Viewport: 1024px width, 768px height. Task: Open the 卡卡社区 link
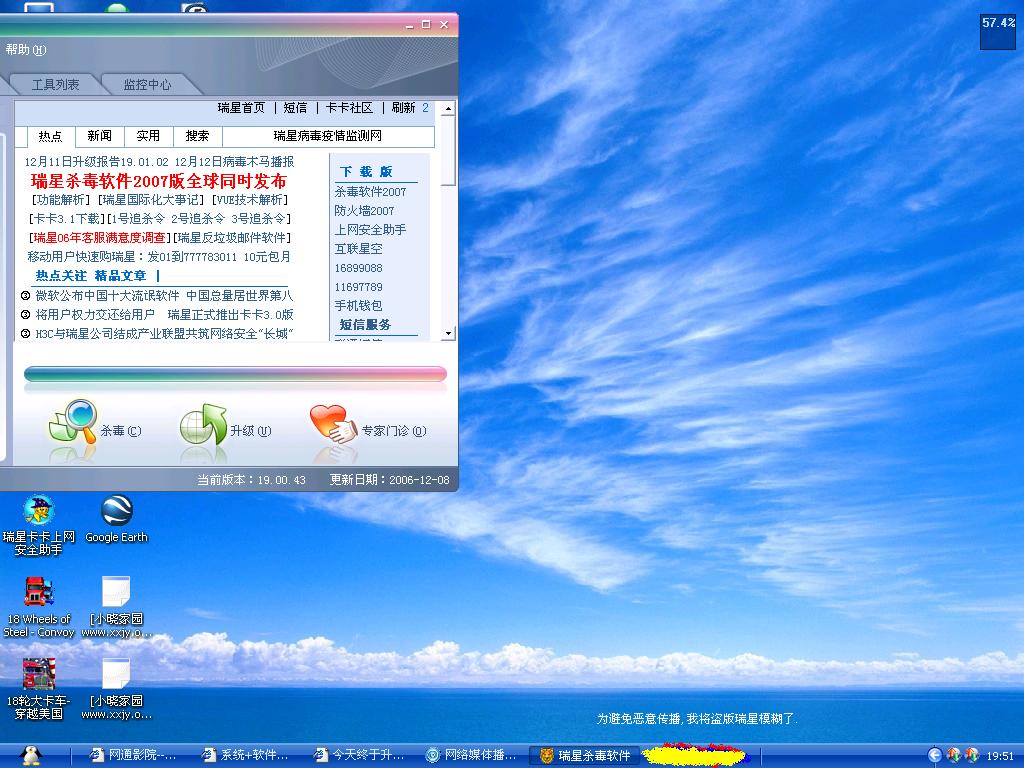pos(349,108)
